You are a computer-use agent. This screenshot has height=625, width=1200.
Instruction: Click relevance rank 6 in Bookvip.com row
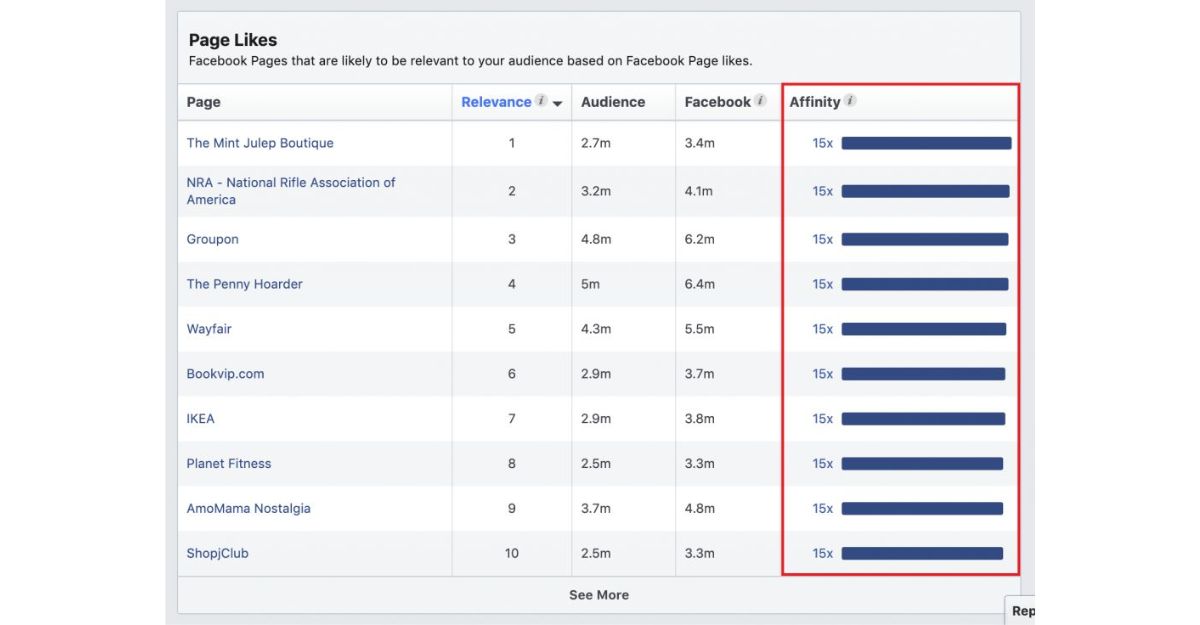(512, 374)
